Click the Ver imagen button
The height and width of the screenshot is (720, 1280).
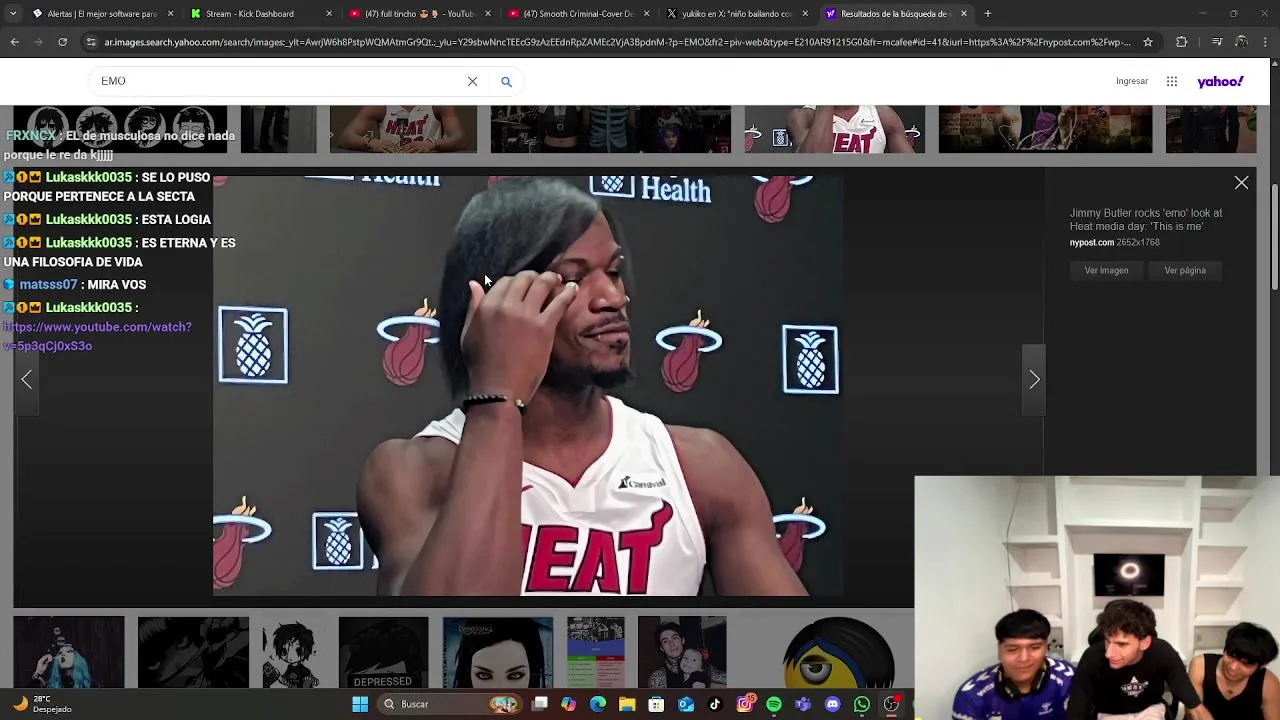(x=1106, y=270)
